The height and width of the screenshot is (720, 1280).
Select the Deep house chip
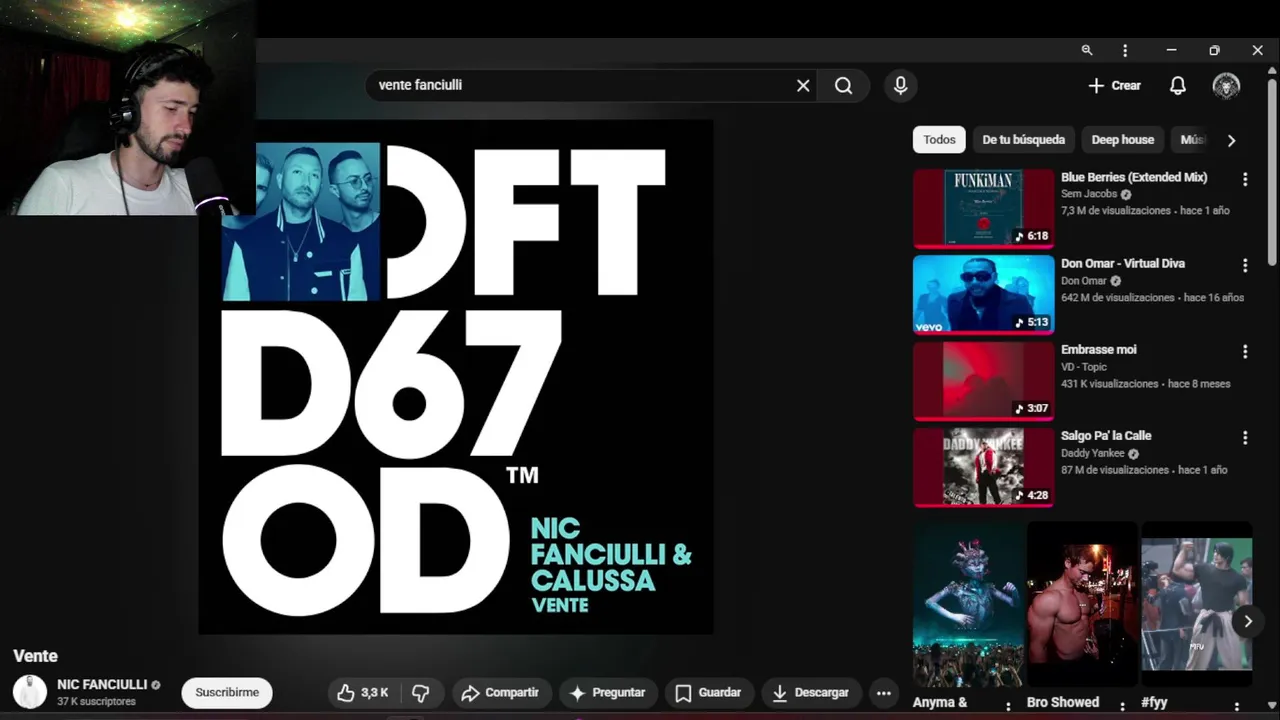tap(1122, 140)
